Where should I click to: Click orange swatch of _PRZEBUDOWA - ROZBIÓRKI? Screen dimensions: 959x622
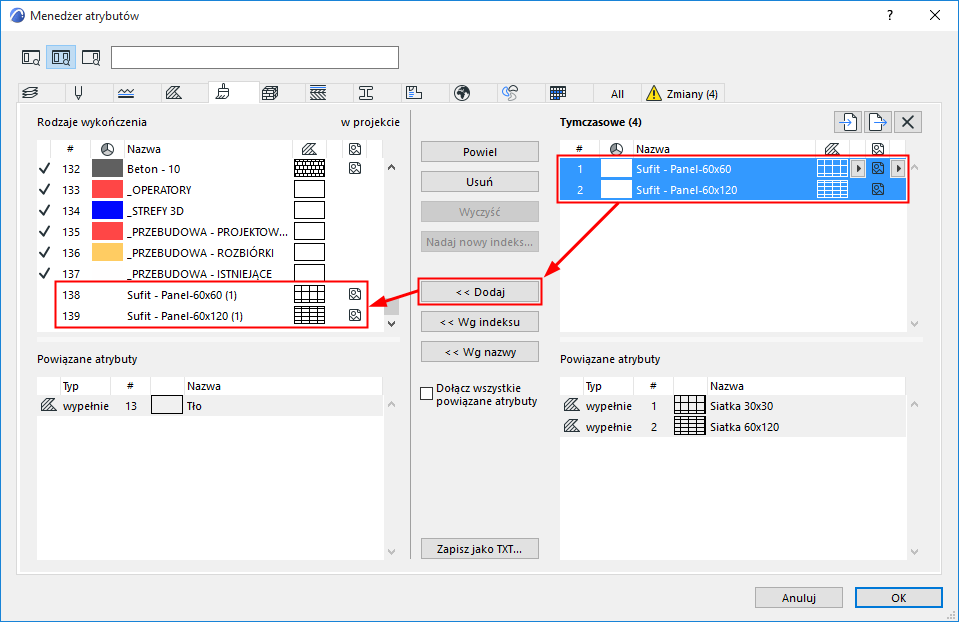point(107,253)
